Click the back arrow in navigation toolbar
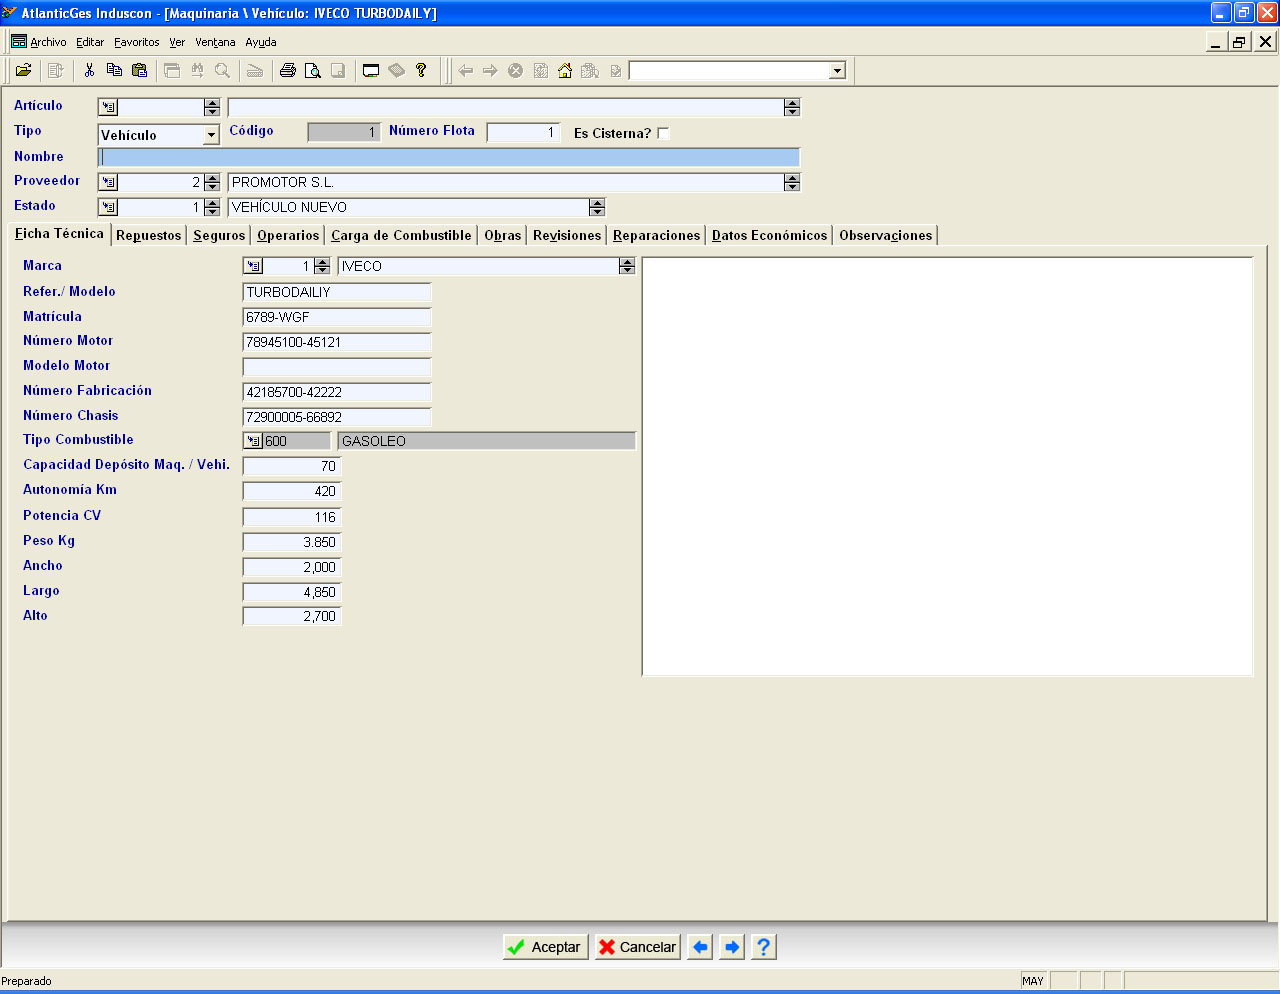The width and height of the screenshot is (1280, 994). 465,70
